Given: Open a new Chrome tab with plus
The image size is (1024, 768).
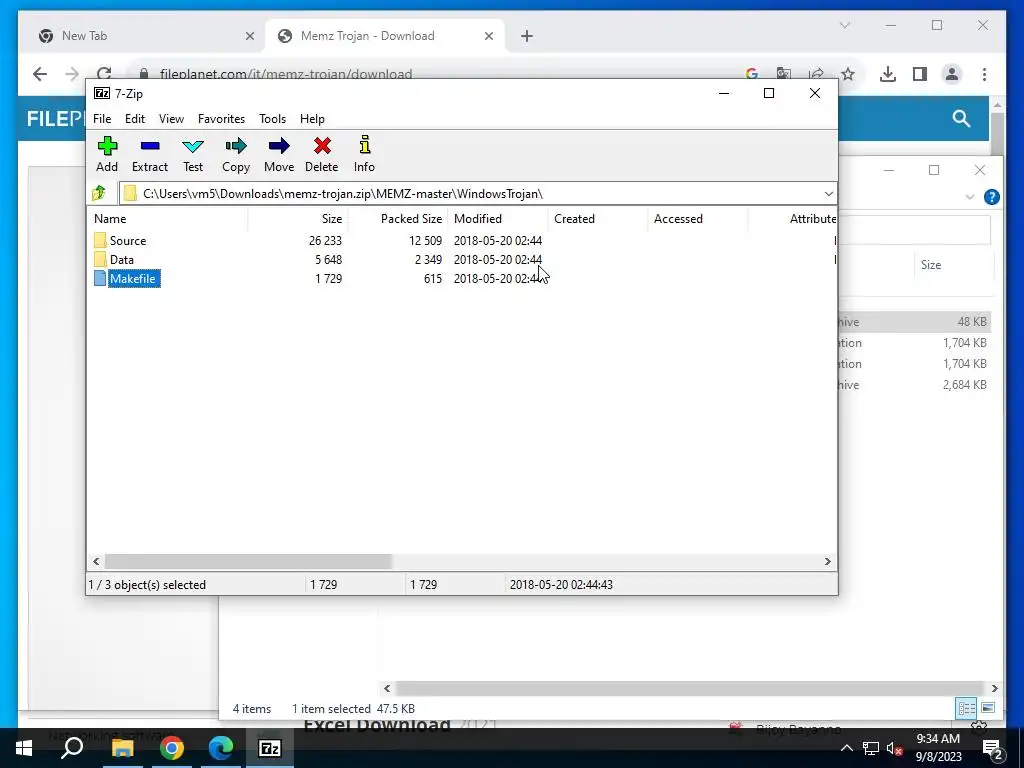Looking at the screenshot, I should pyautogui.click(x=527, y=36).
